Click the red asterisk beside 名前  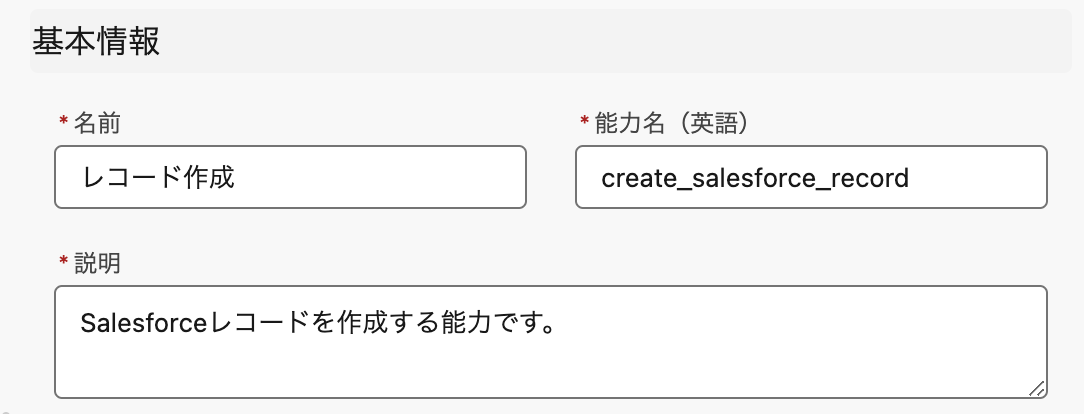64,123
